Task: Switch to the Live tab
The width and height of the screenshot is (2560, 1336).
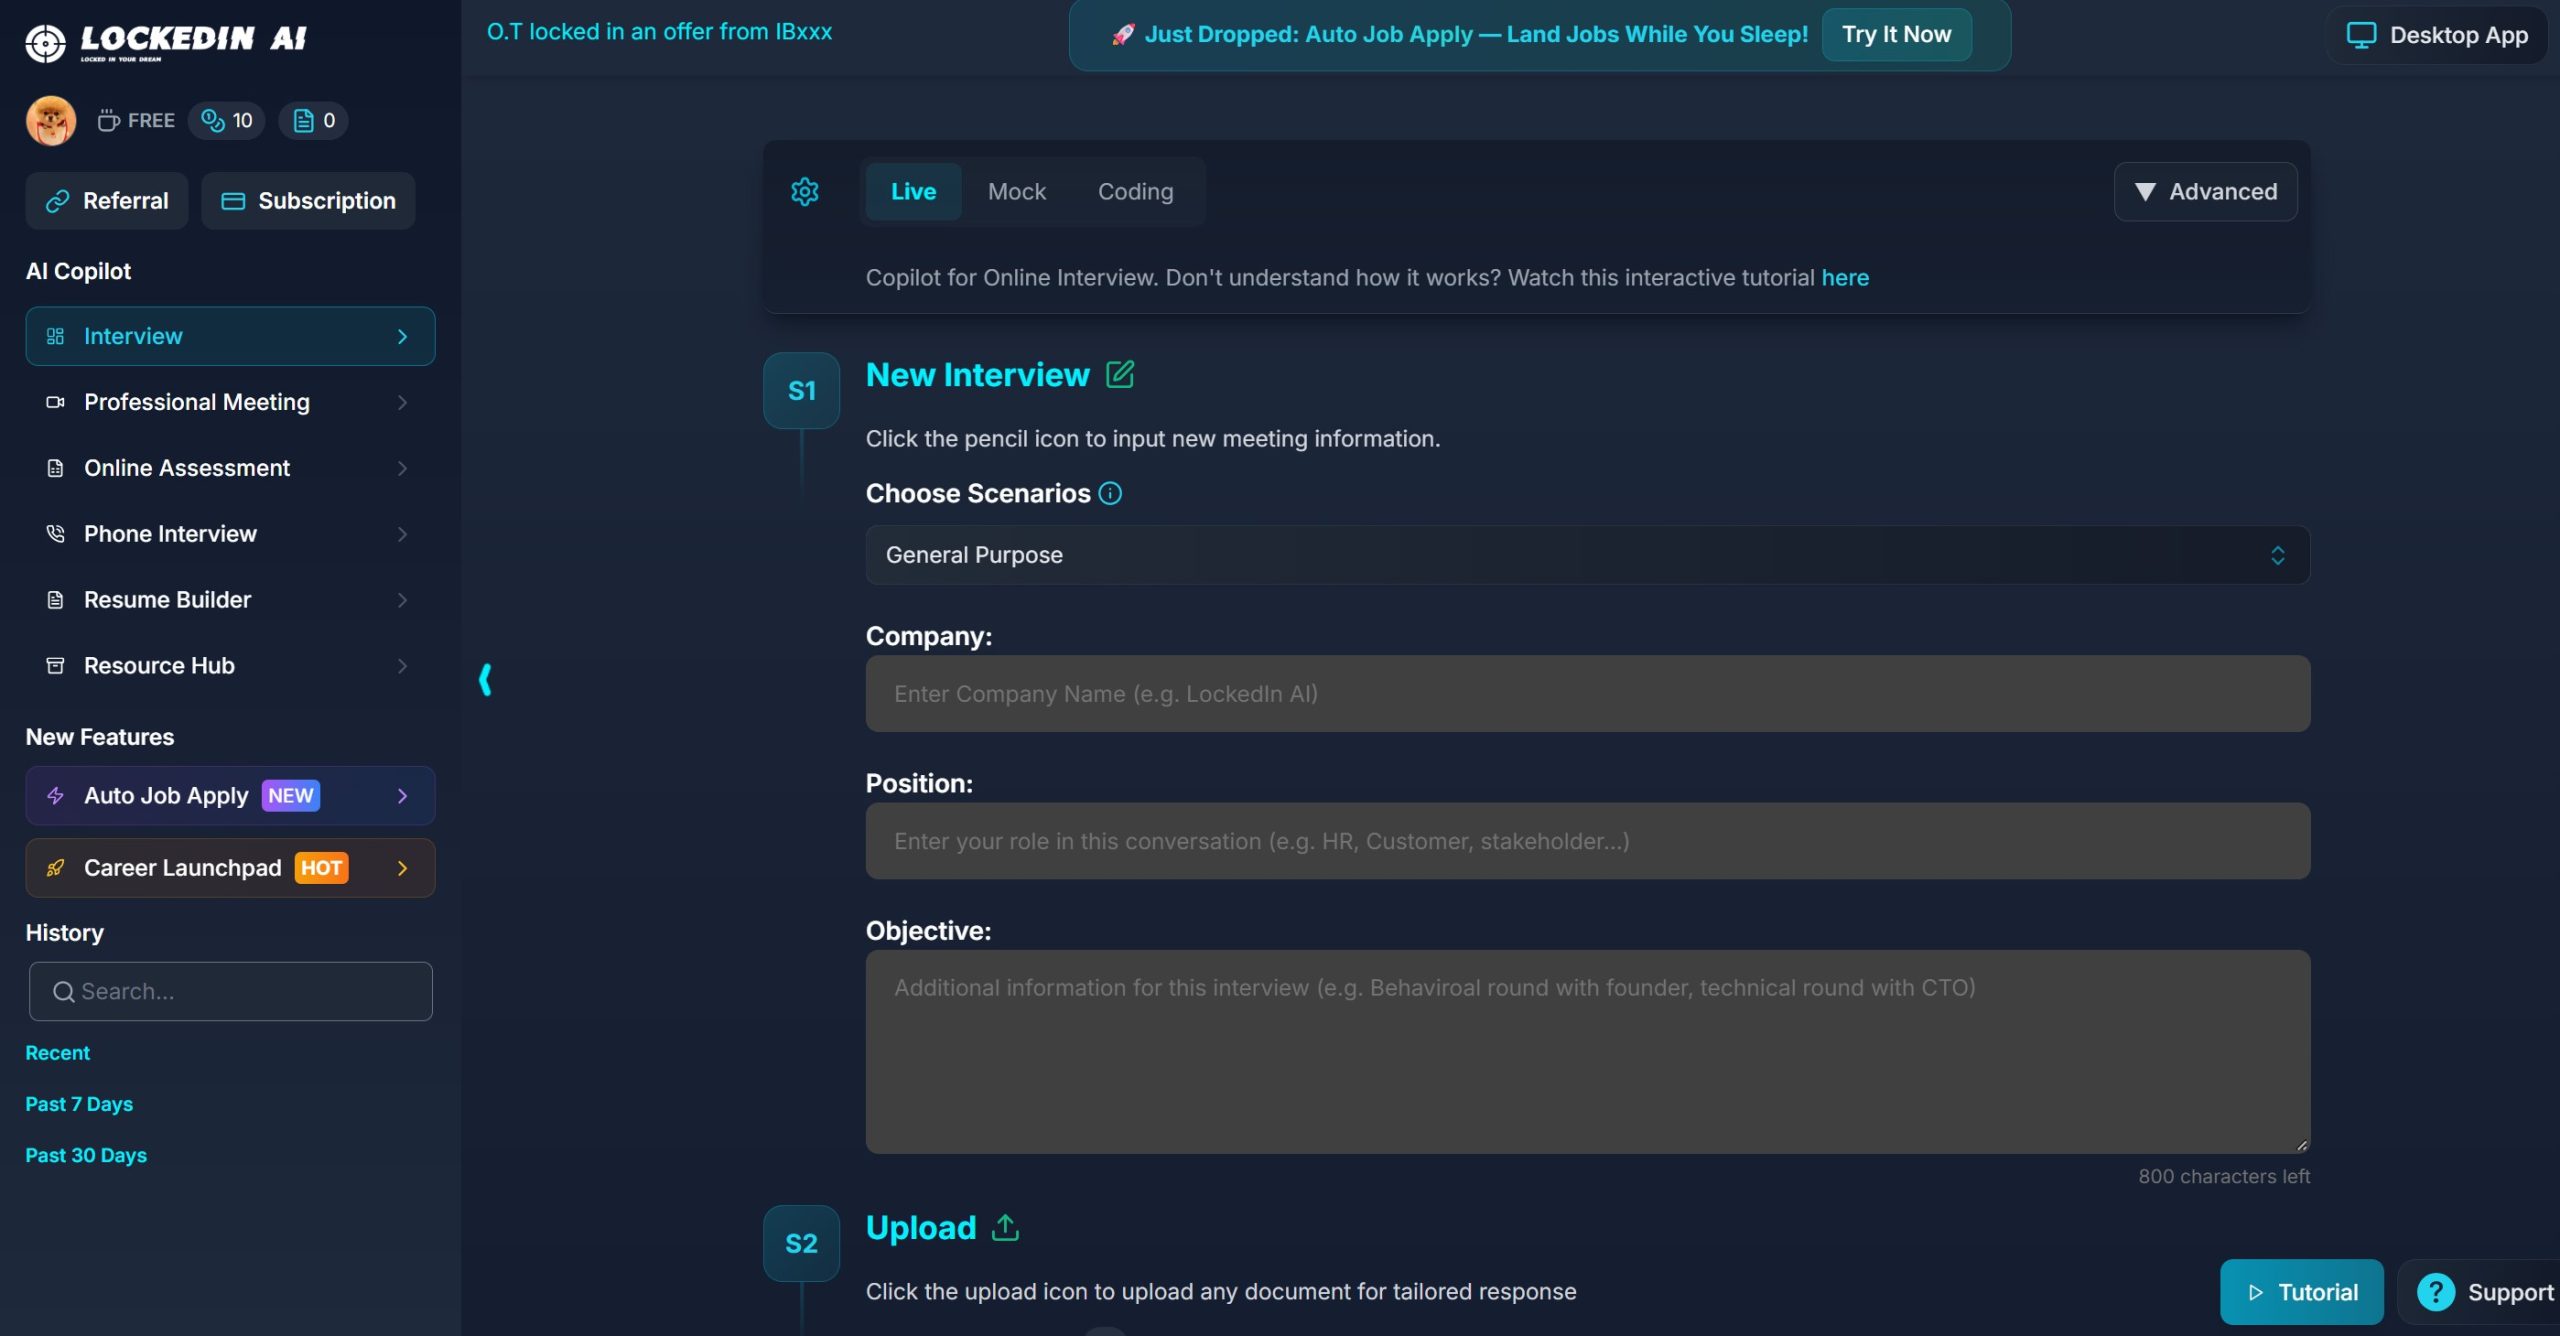Action: [913, 192]
